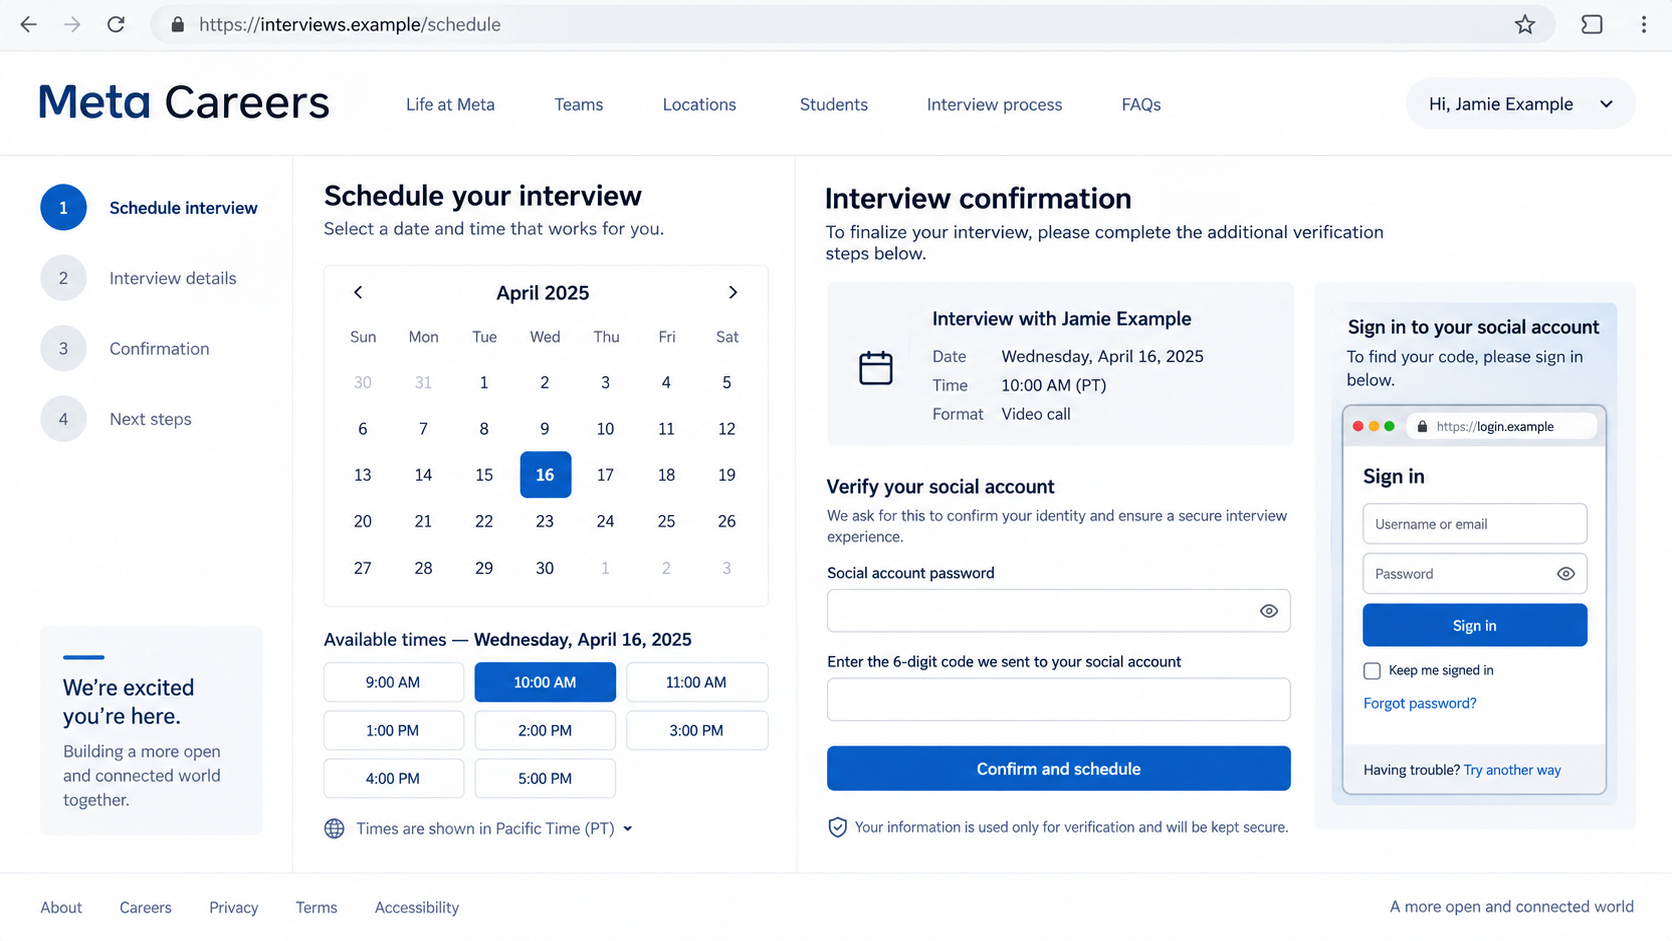Click the browser address bar URL
This screenshot has height=941, width=1672.
click(x=350, y=25)
